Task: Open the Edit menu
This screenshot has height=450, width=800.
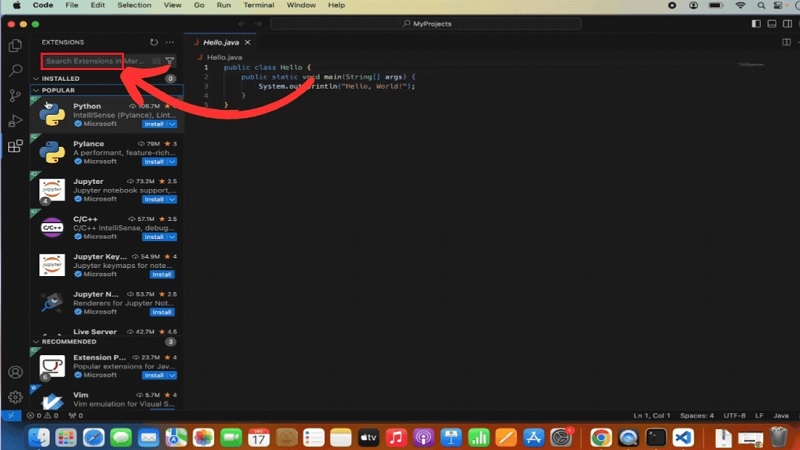Action: tap(97, 5)
